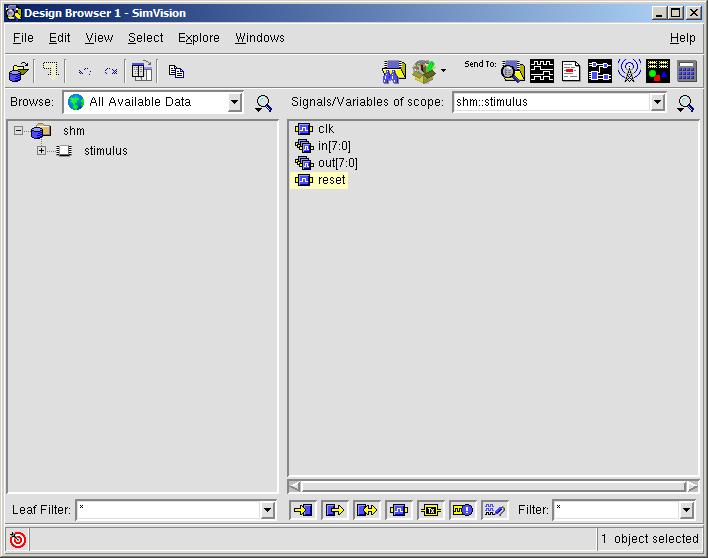Toggle the show transactions Tx filter button
708x558 pixels.
tap(431, 510)
